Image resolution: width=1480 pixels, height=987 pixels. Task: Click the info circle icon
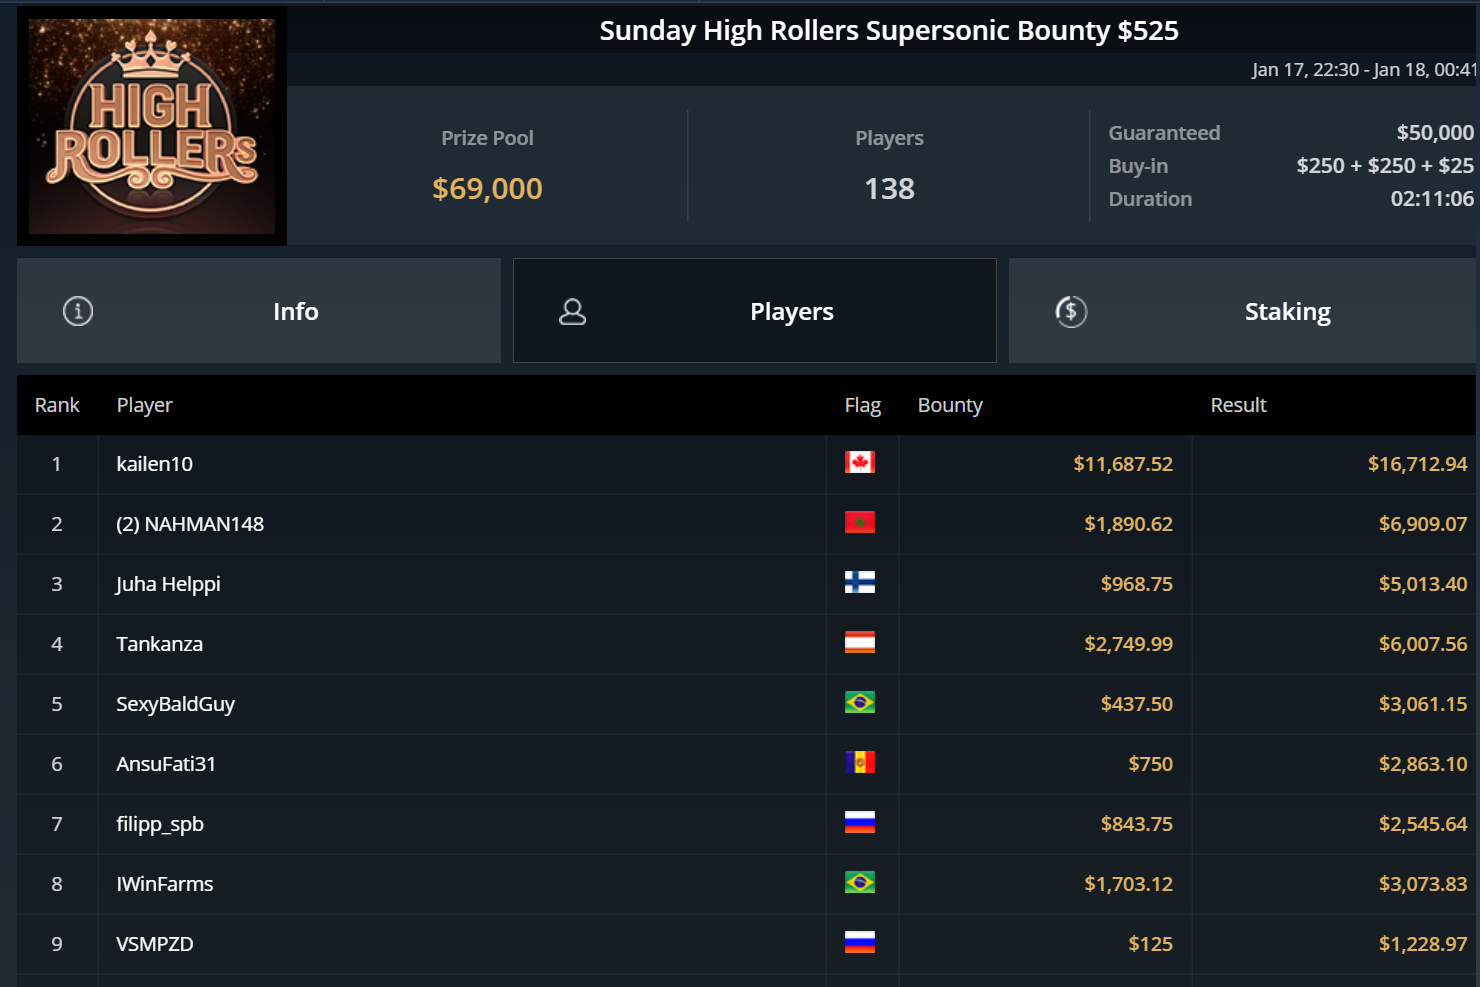coord(78,311)
